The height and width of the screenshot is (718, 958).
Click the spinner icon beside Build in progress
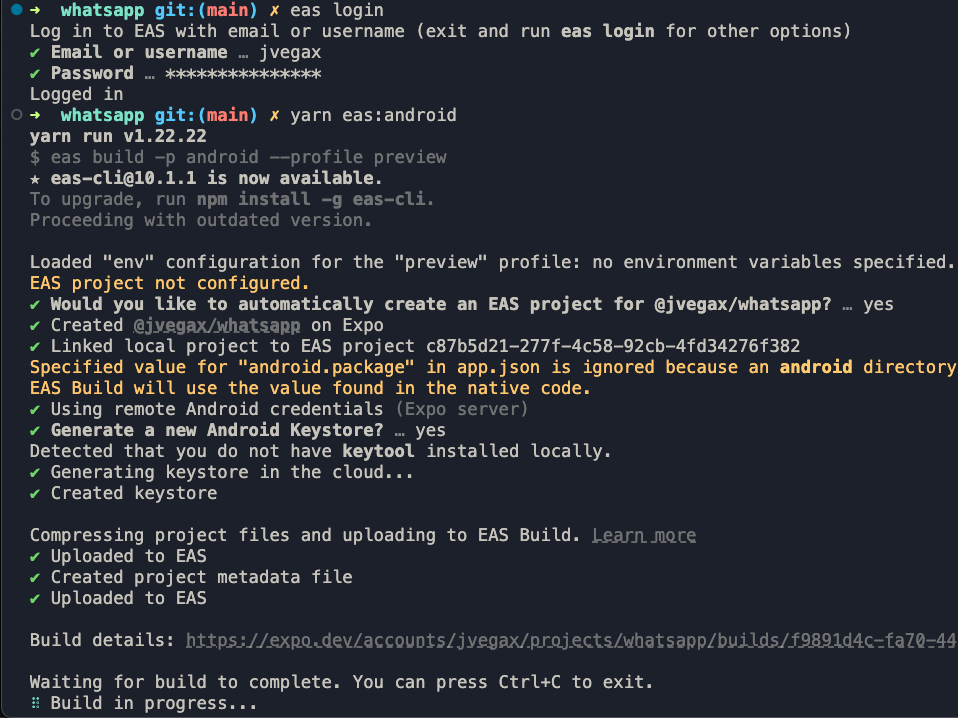pos(36,703)
